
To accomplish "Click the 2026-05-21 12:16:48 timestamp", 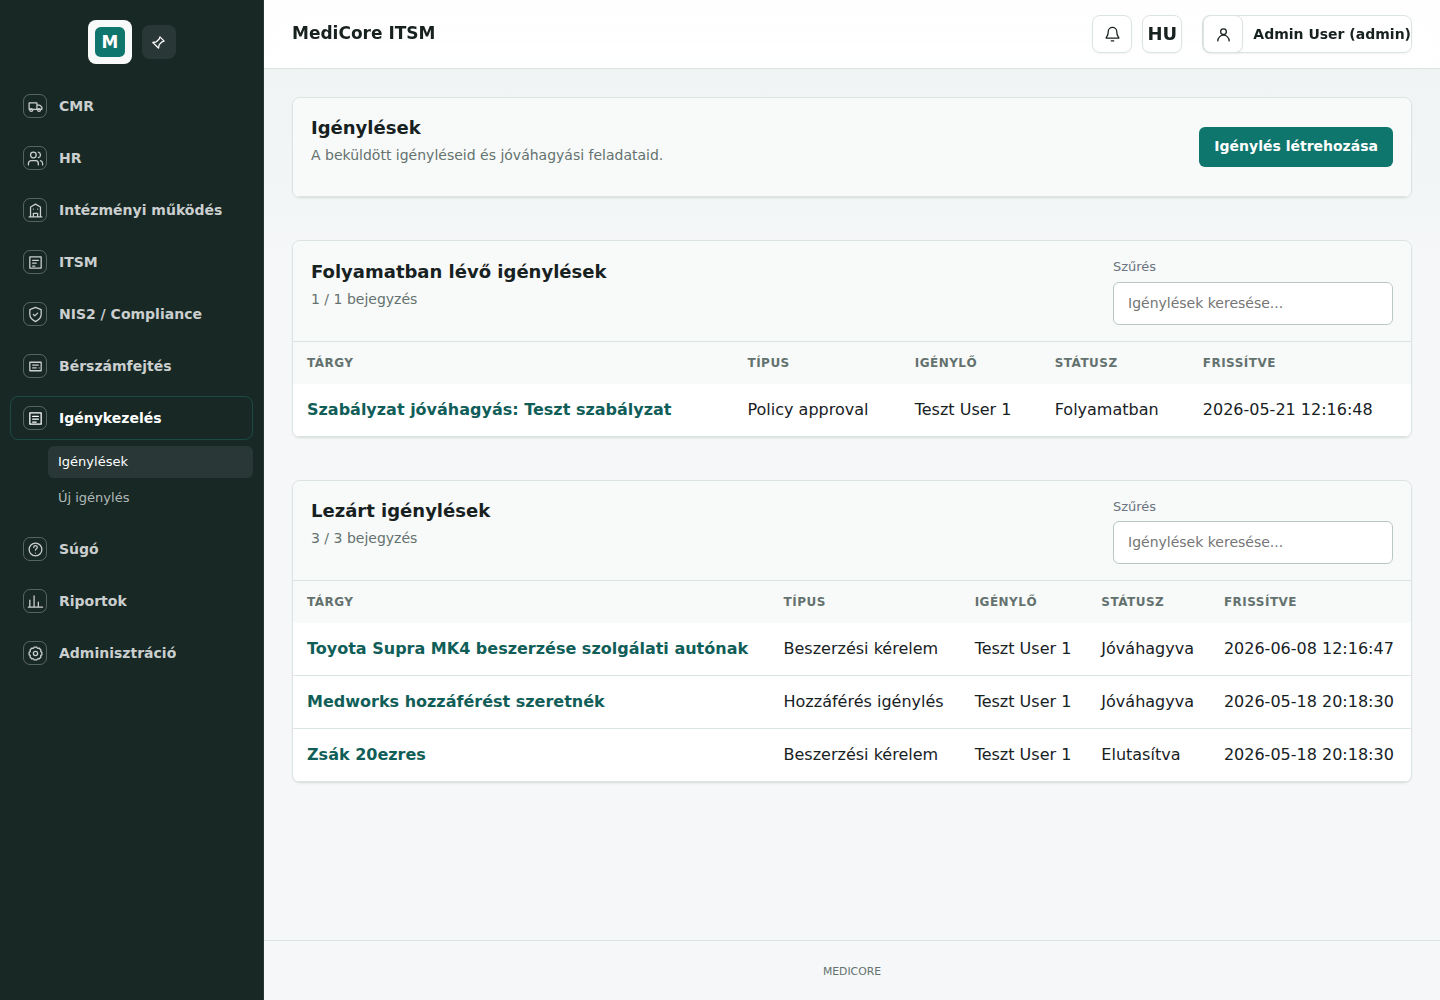I will pyautogui.click(x=1287, y=410).
